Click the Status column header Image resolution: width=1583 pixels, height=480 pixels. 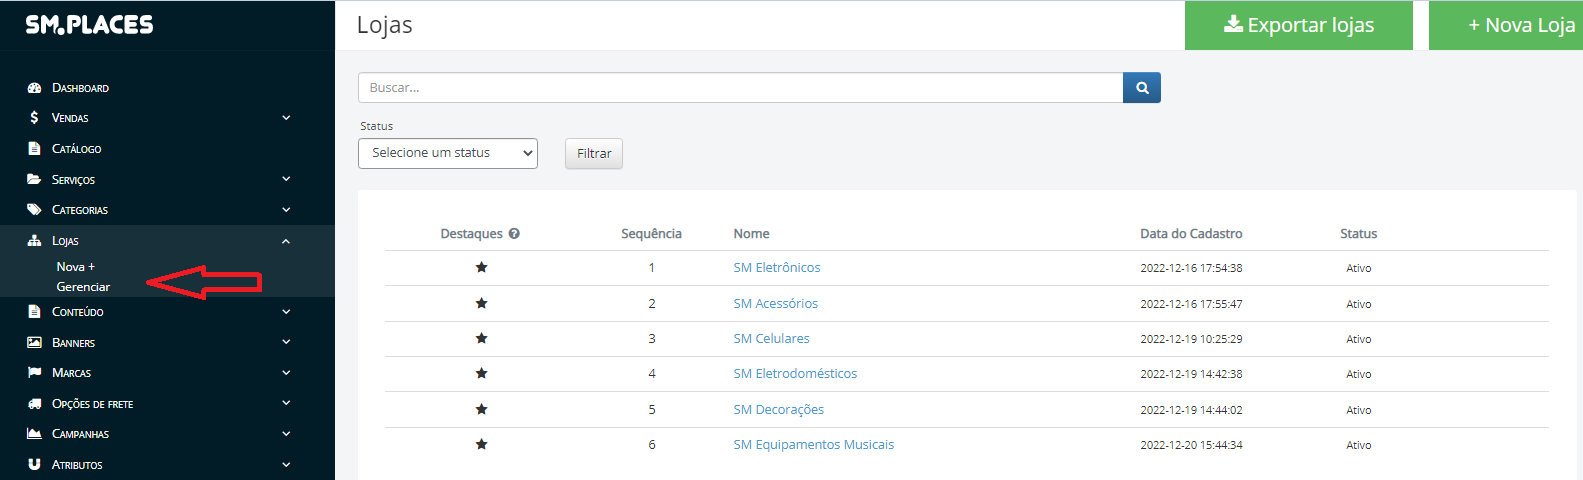point(1358,234)
